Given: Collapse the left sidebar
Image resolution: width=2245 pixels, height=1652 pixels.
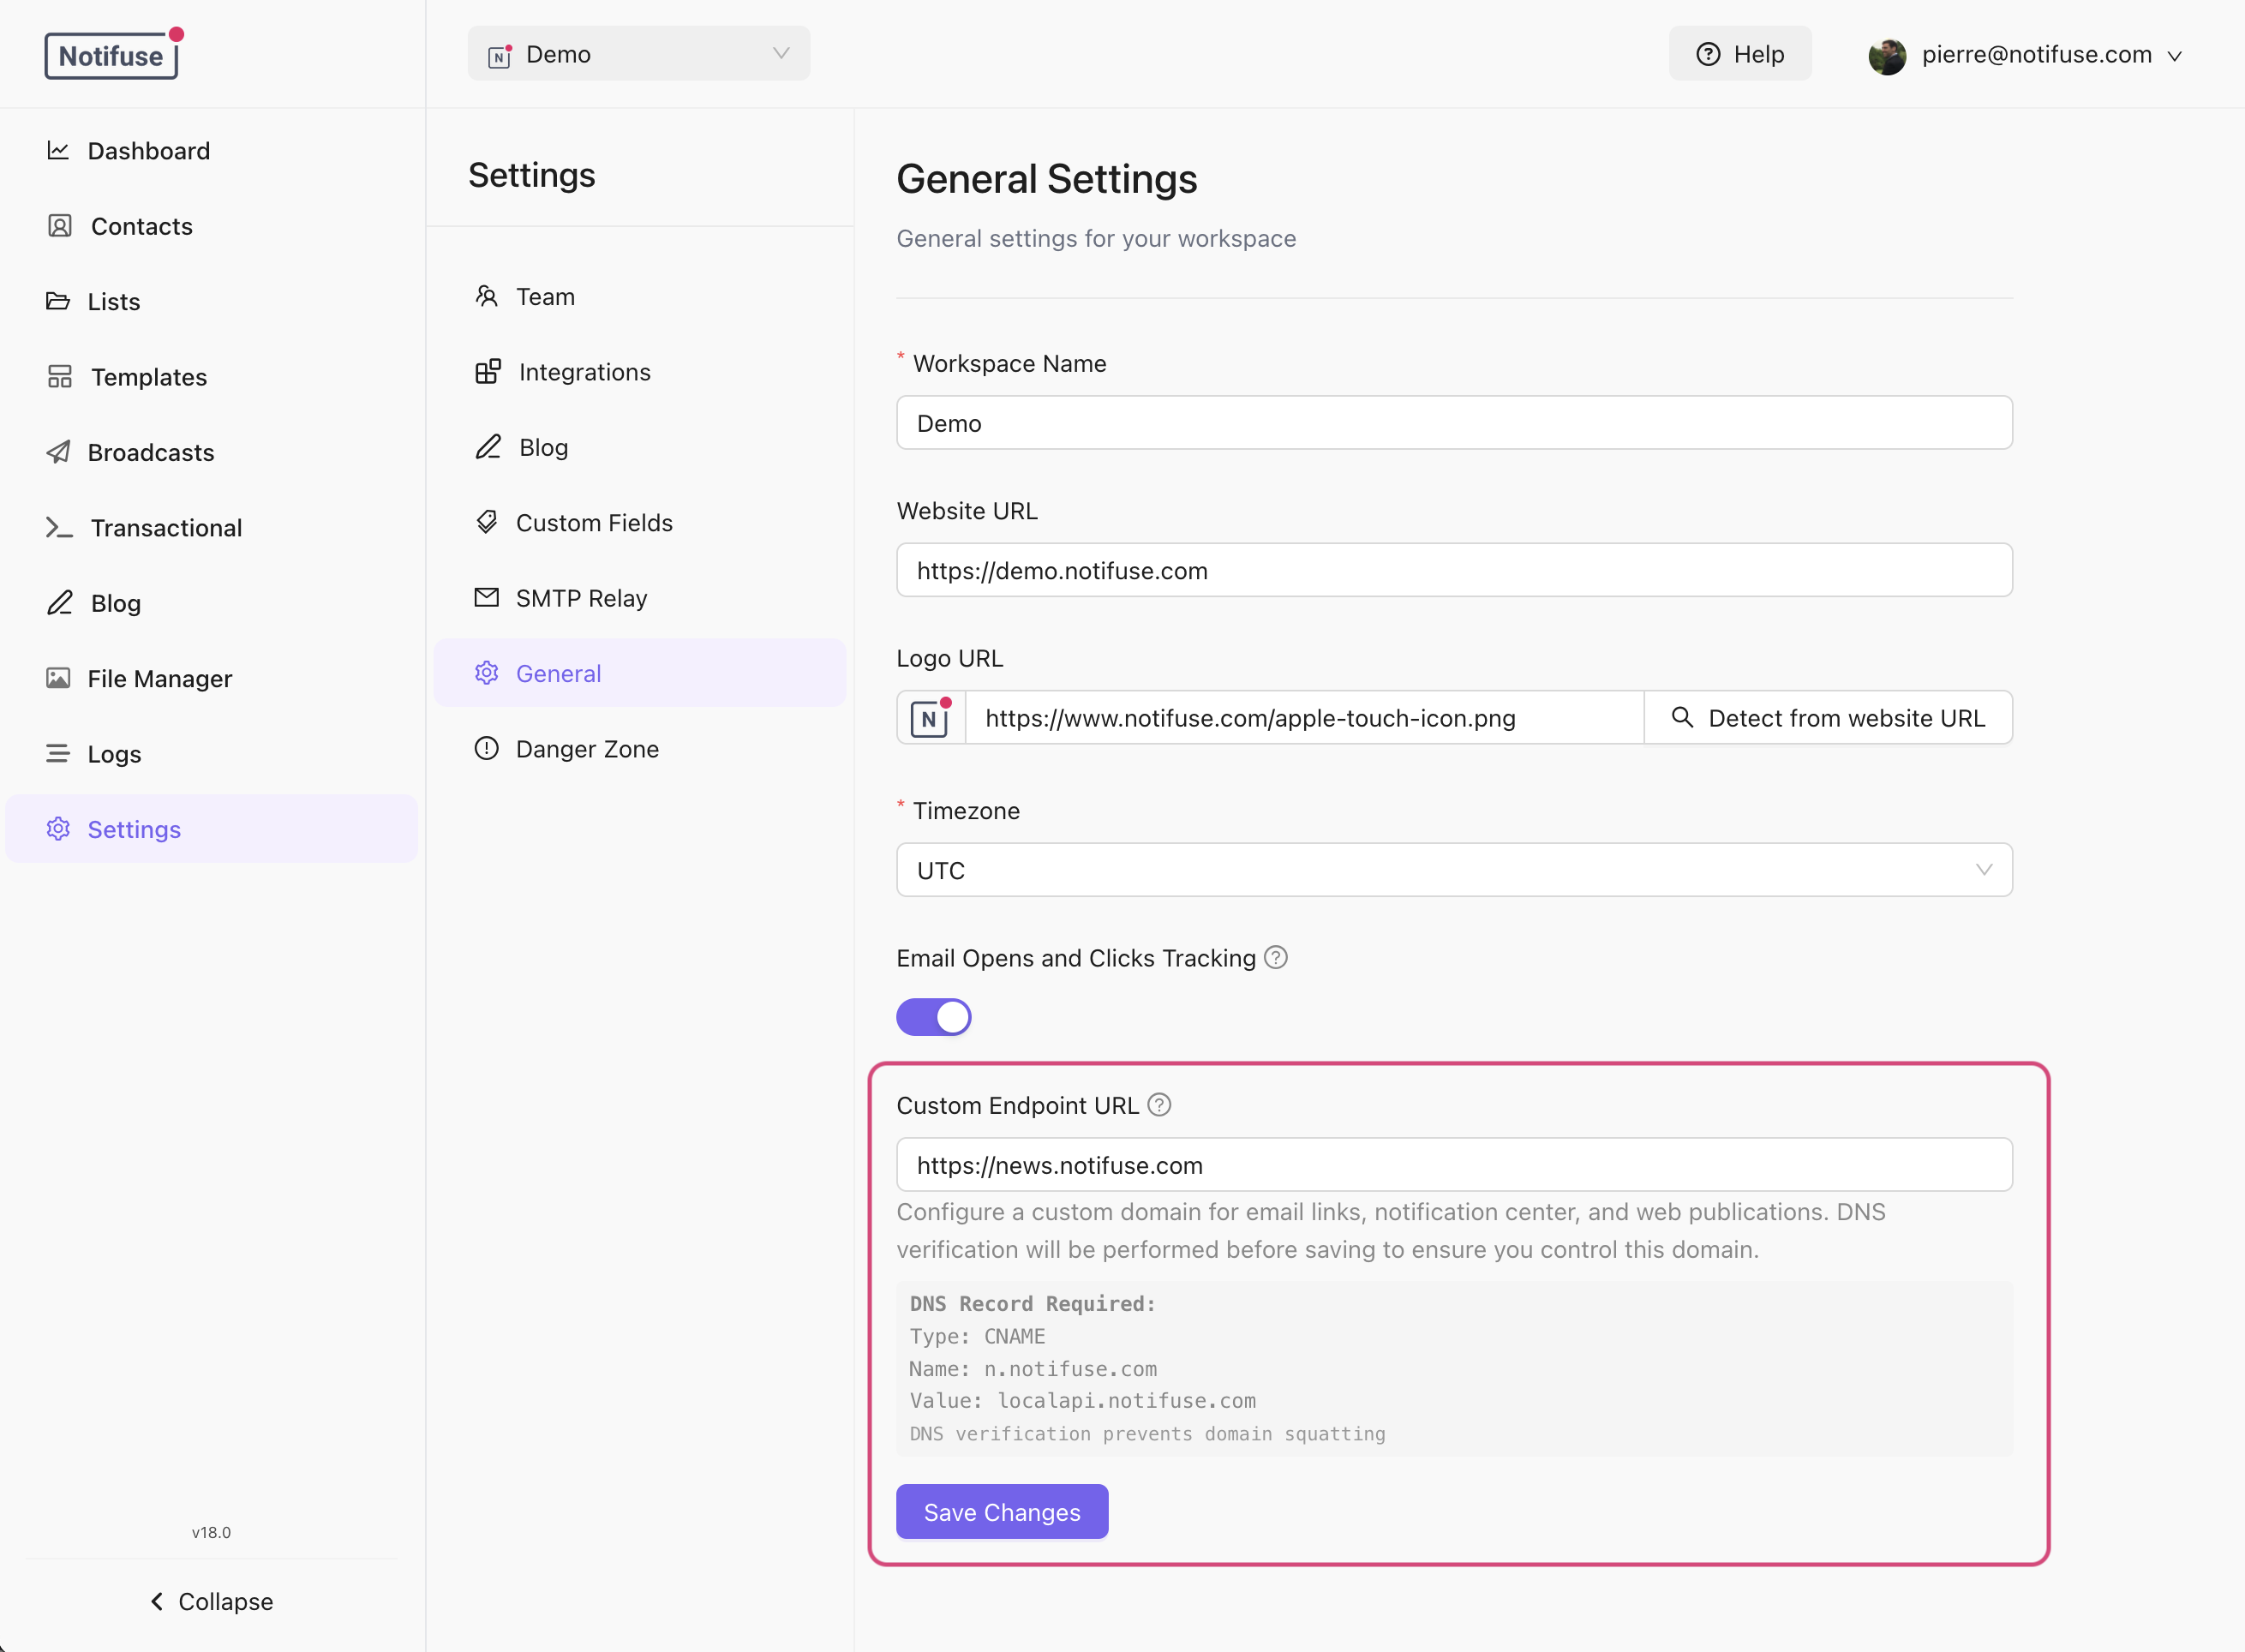Looking at the screenshot, I should [211, 1601].
